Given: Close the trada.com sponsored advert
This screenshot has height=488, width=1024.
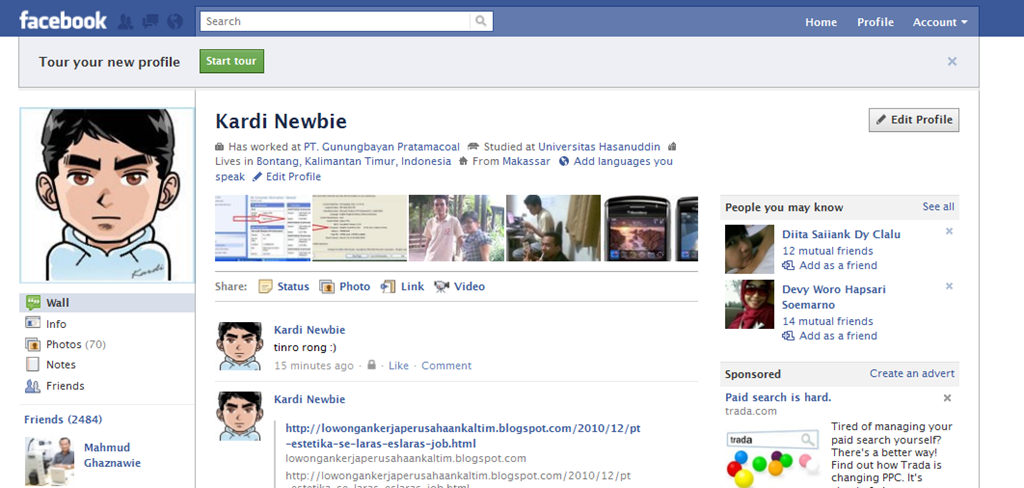Looking at the screenshot, I should point(948,398).
